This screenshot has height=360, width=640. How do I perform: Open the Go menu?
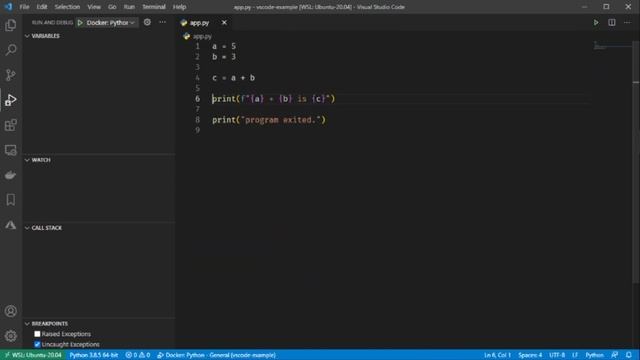coord(112,7)
